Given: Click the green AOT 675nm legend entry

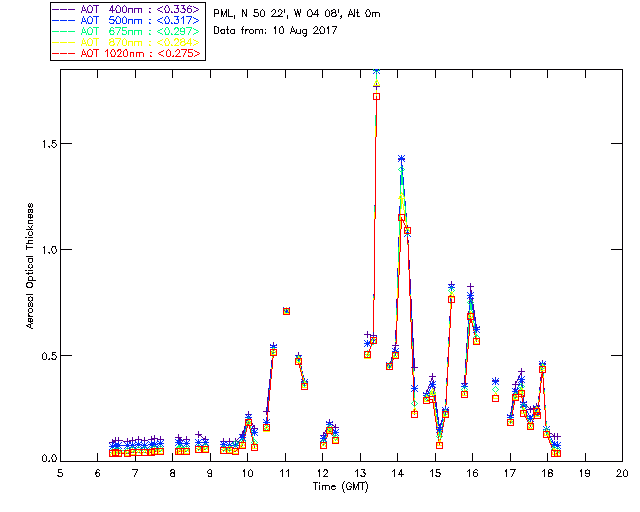Looking at the screenshot, I should pos(138,31).
